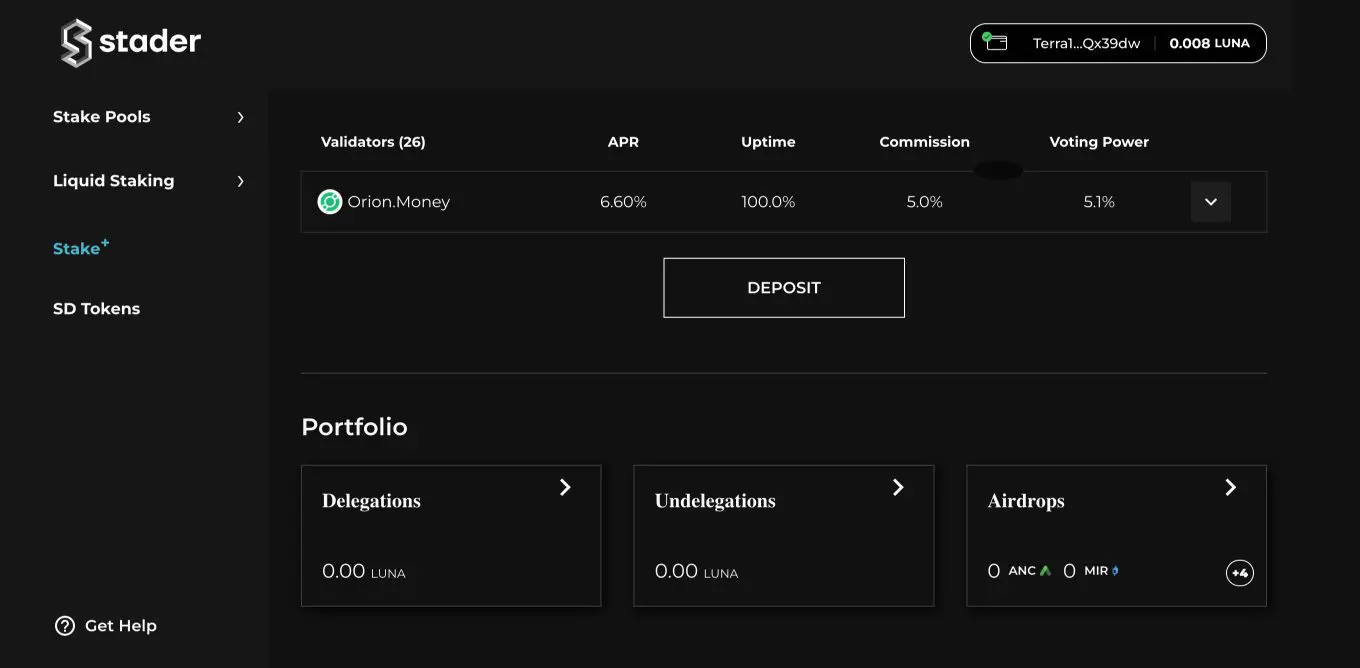Open Undelegations details arrow
This screenshot has width=1360, height=668.
[898, 487]
